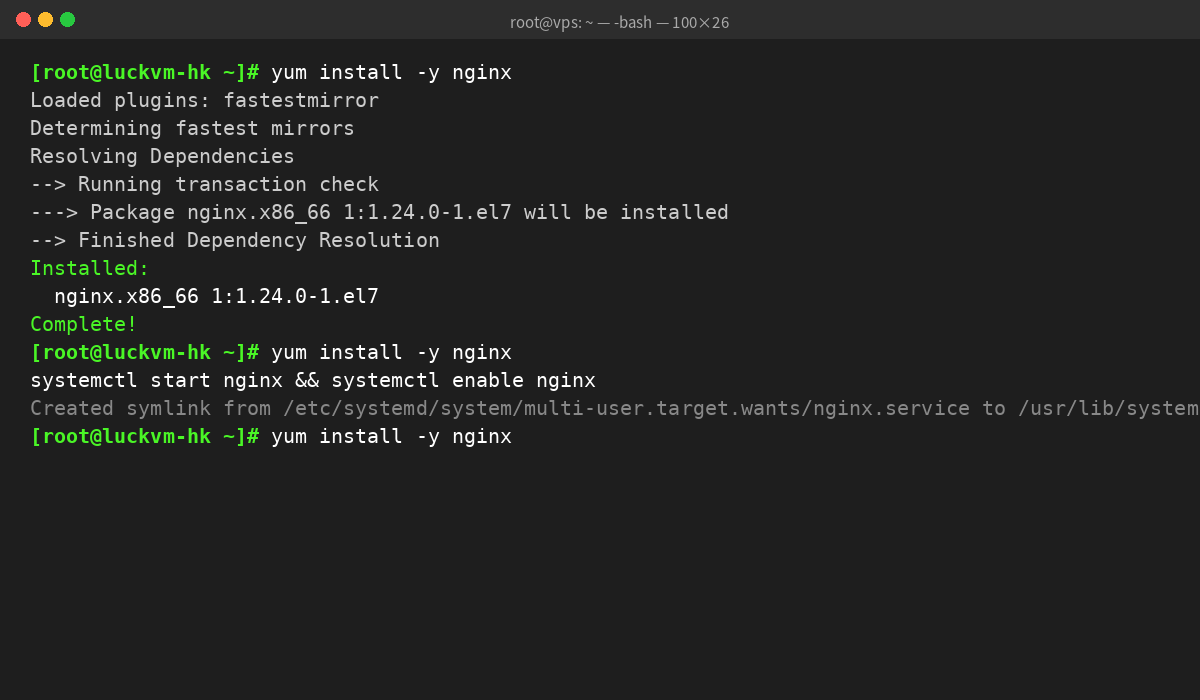Minimize the terminal using the yellow button
The width and height of the screenshot is (1200, 700).
pos(45,20)
